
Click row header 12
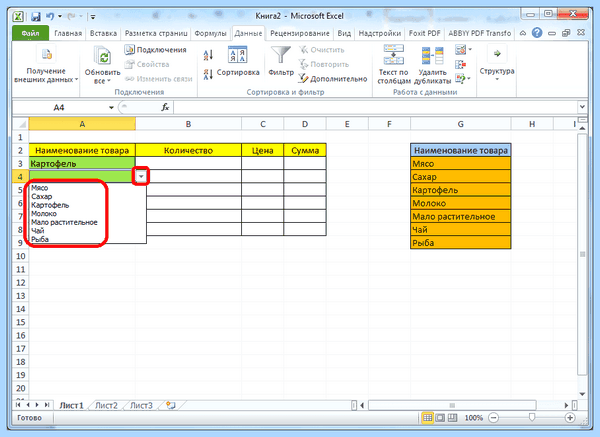(x=21, y=282)
